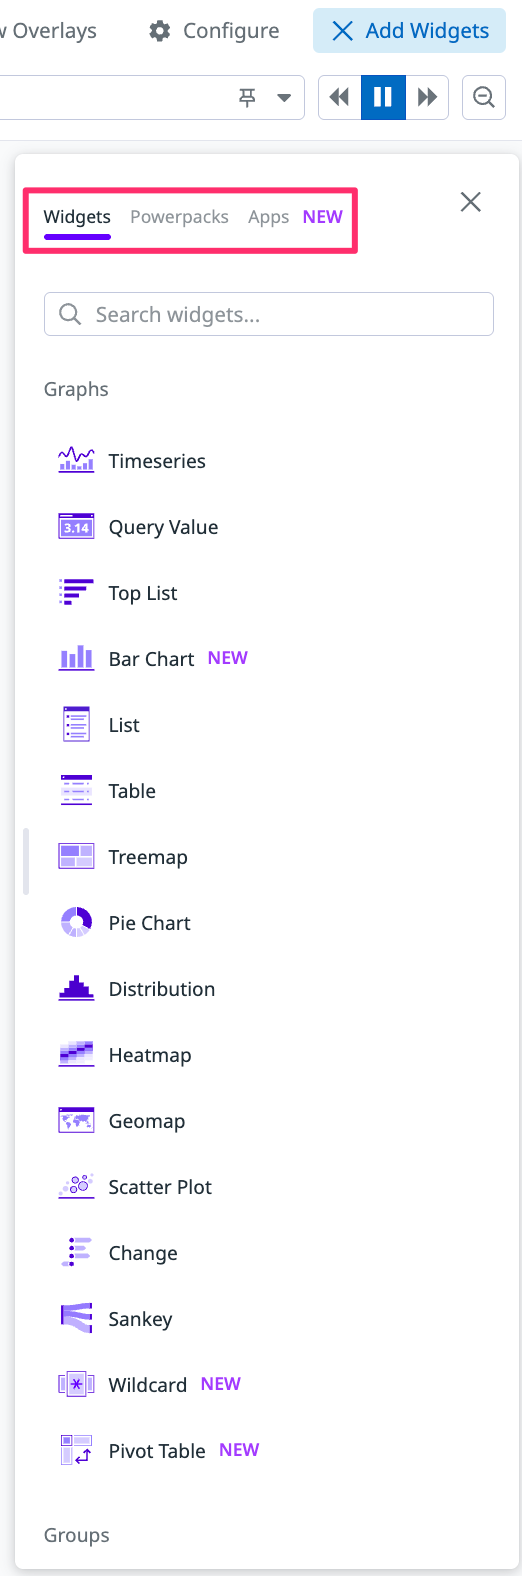This screenshot has width=522, height=1576.
Task: Select the Timeseries widget icon
Action: point(77,461)
